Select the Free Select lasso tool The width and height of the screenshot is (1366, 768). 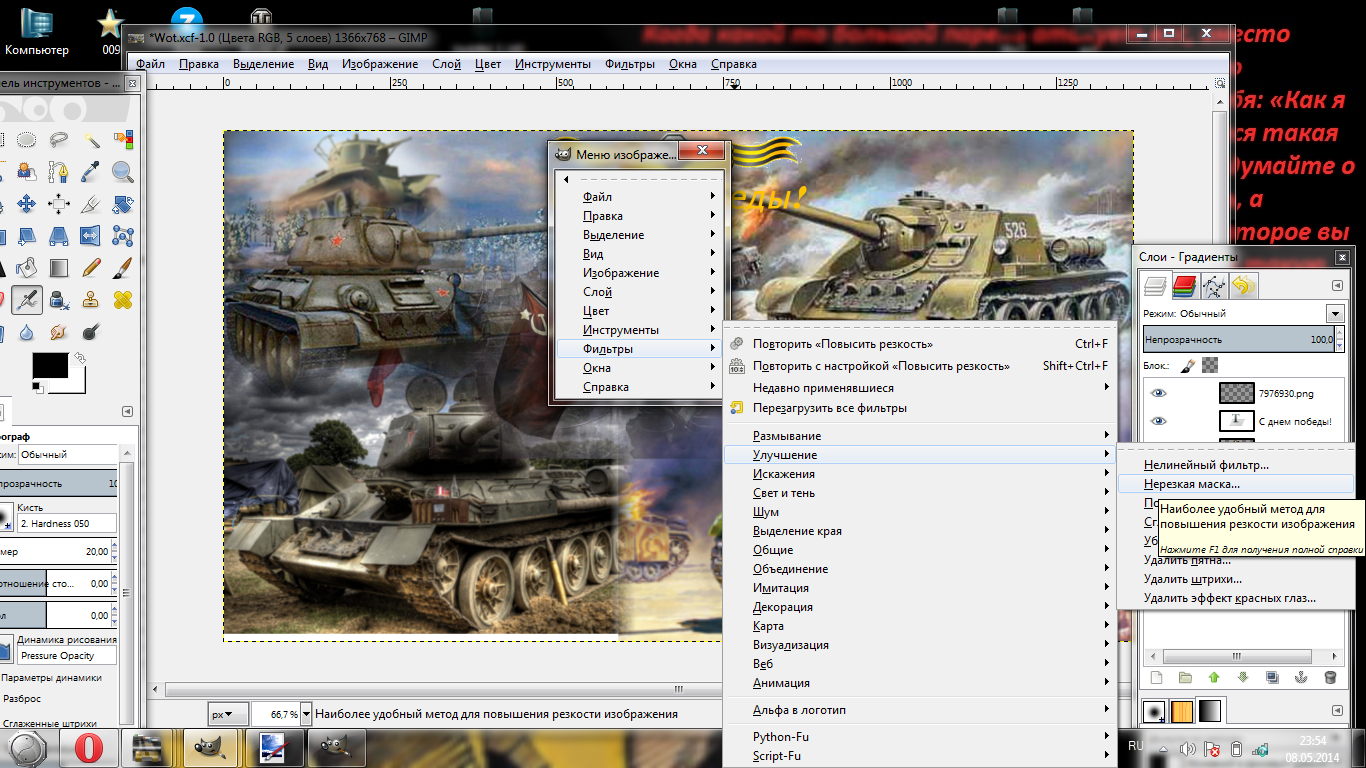tap(58, 138)
